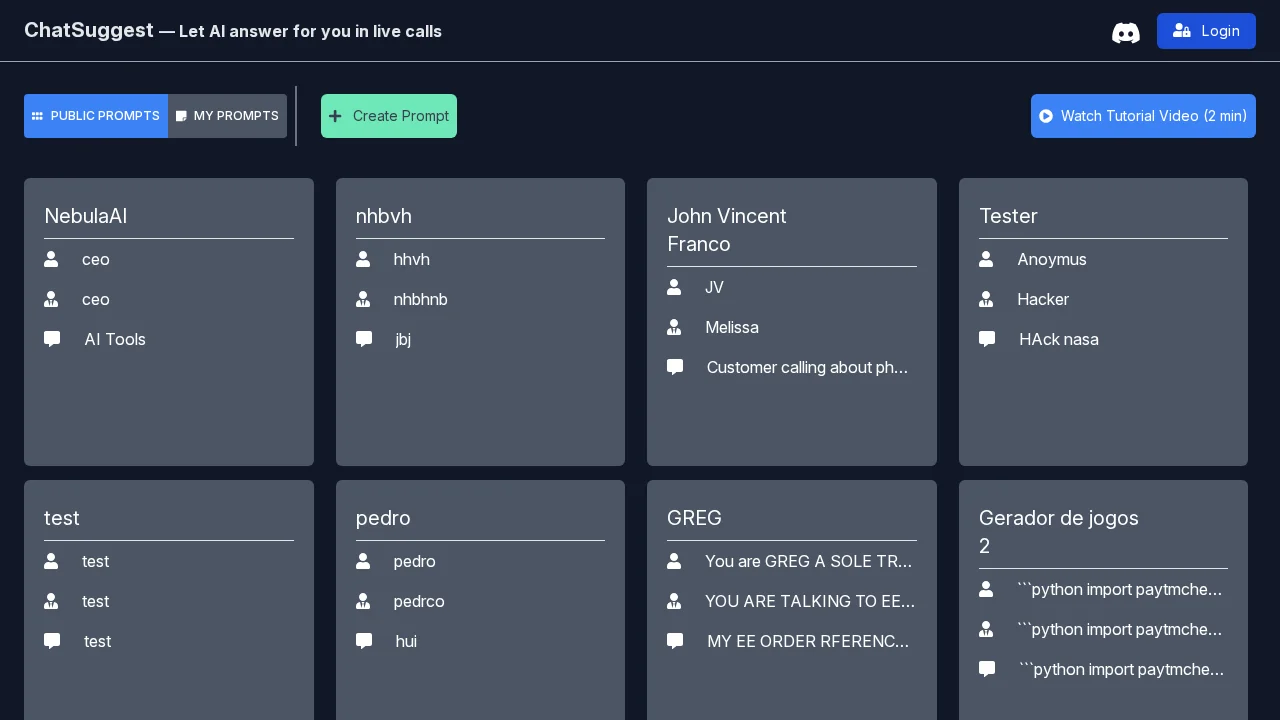Click the user icon inside the Login button
This screenshot has height=720, width=1280.
(1182, 31)
